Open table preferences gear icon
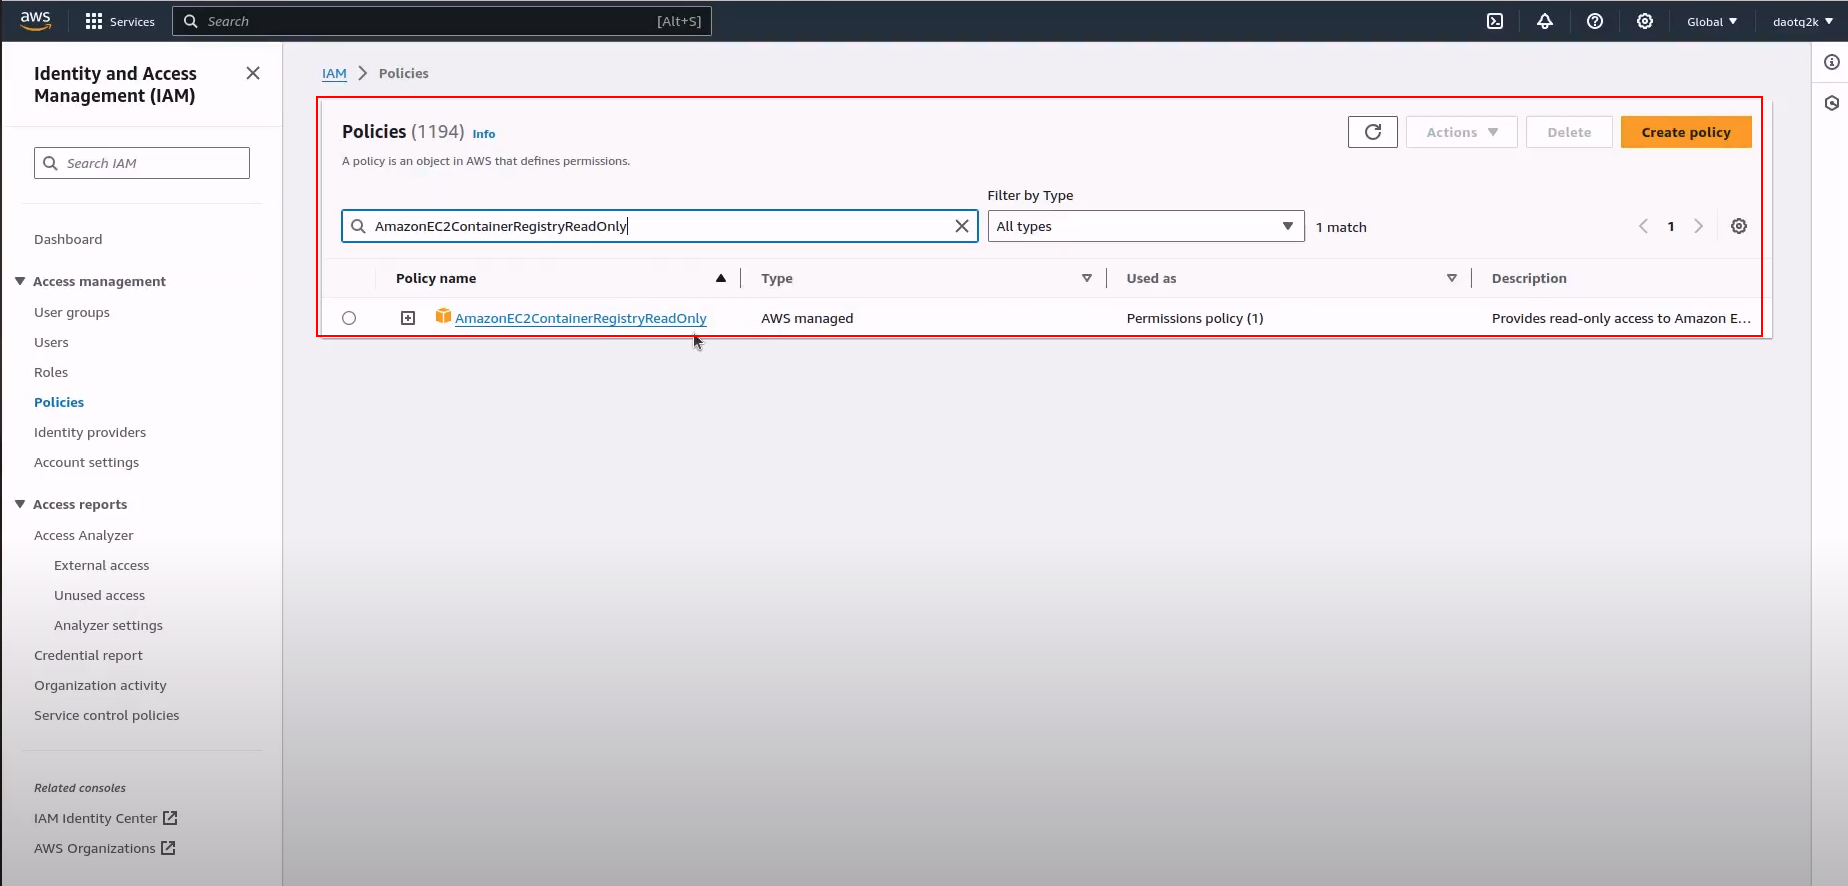 pos(1739,226)
